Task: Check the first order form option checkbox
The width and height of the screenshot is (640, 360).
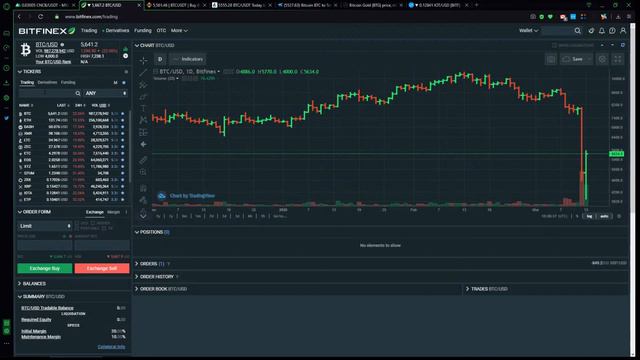Action: point(77,223)
